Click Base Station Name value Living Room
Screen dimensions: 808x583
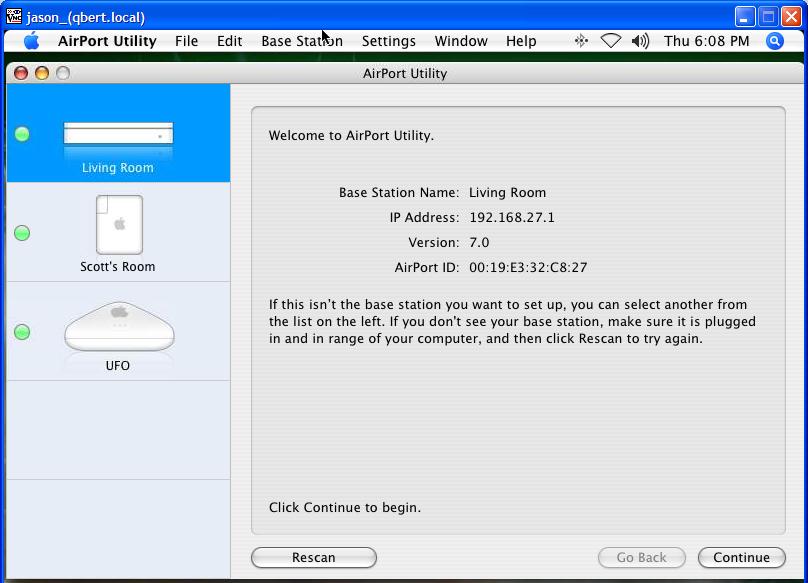point(508,193)
